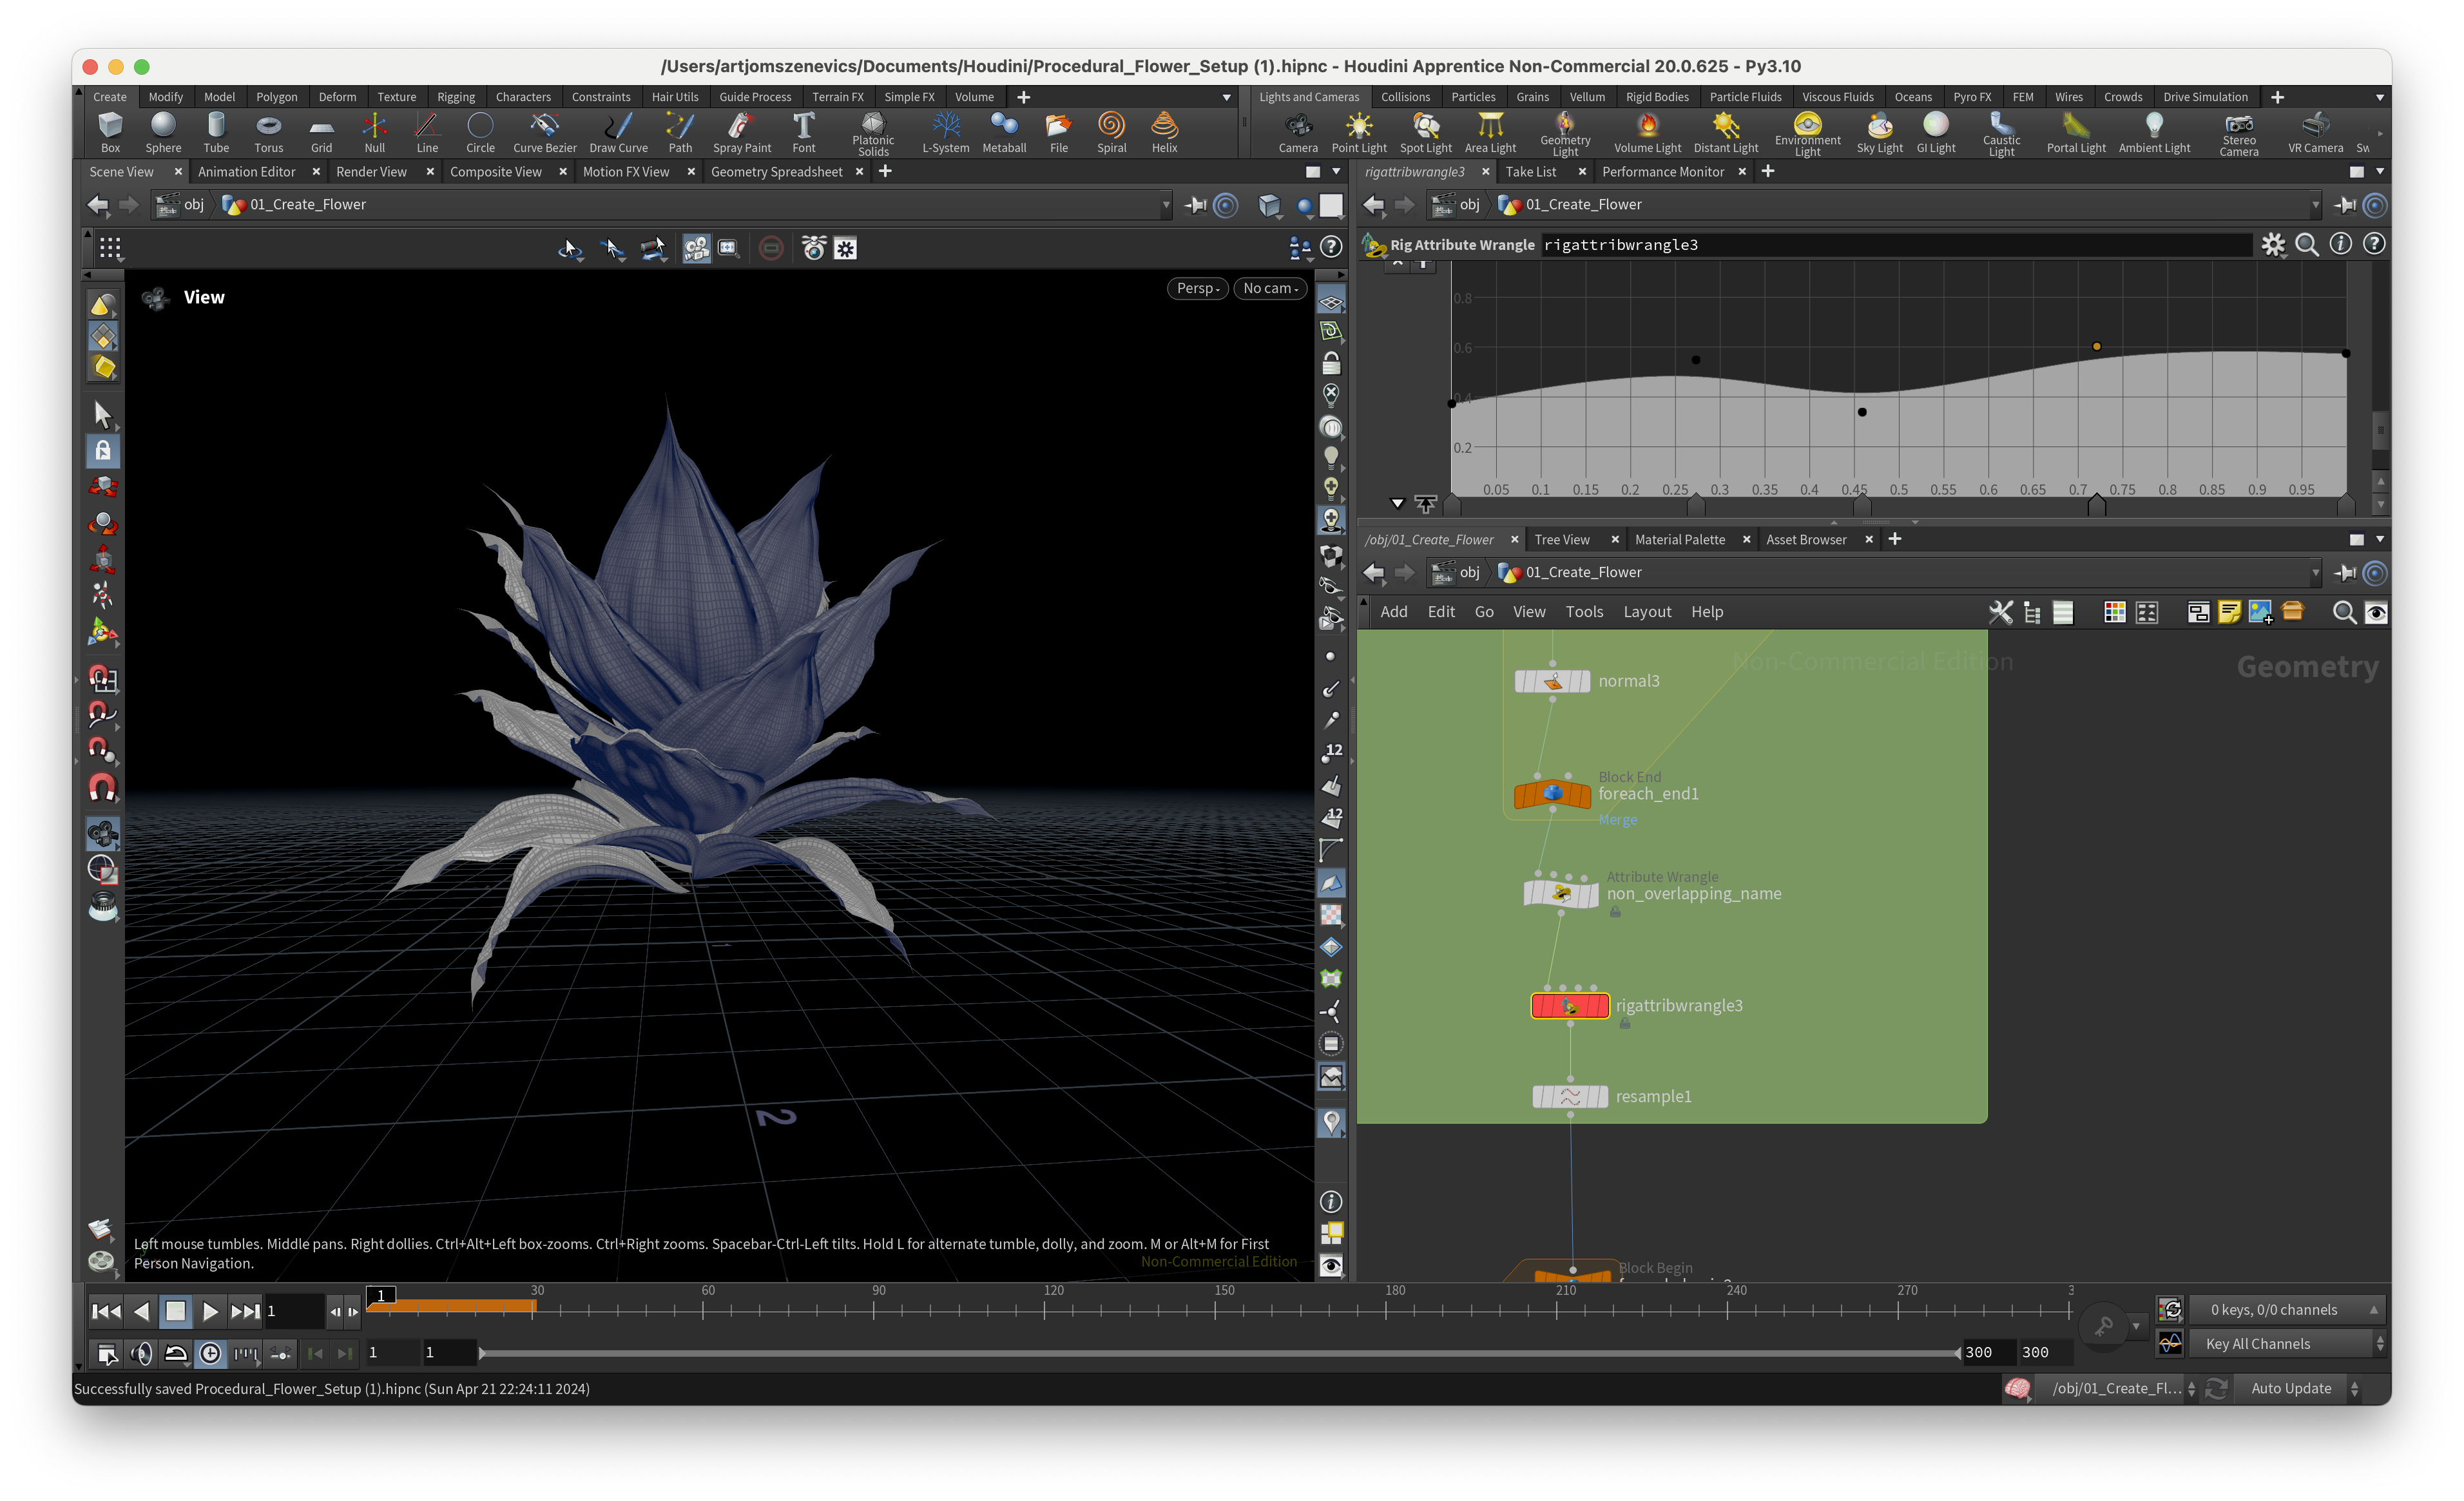The width and height of the screenshot is (2464, 1501).
Task: Click the Key All Channels button
Action: pyautogui.click(x=2257, y=1344)
